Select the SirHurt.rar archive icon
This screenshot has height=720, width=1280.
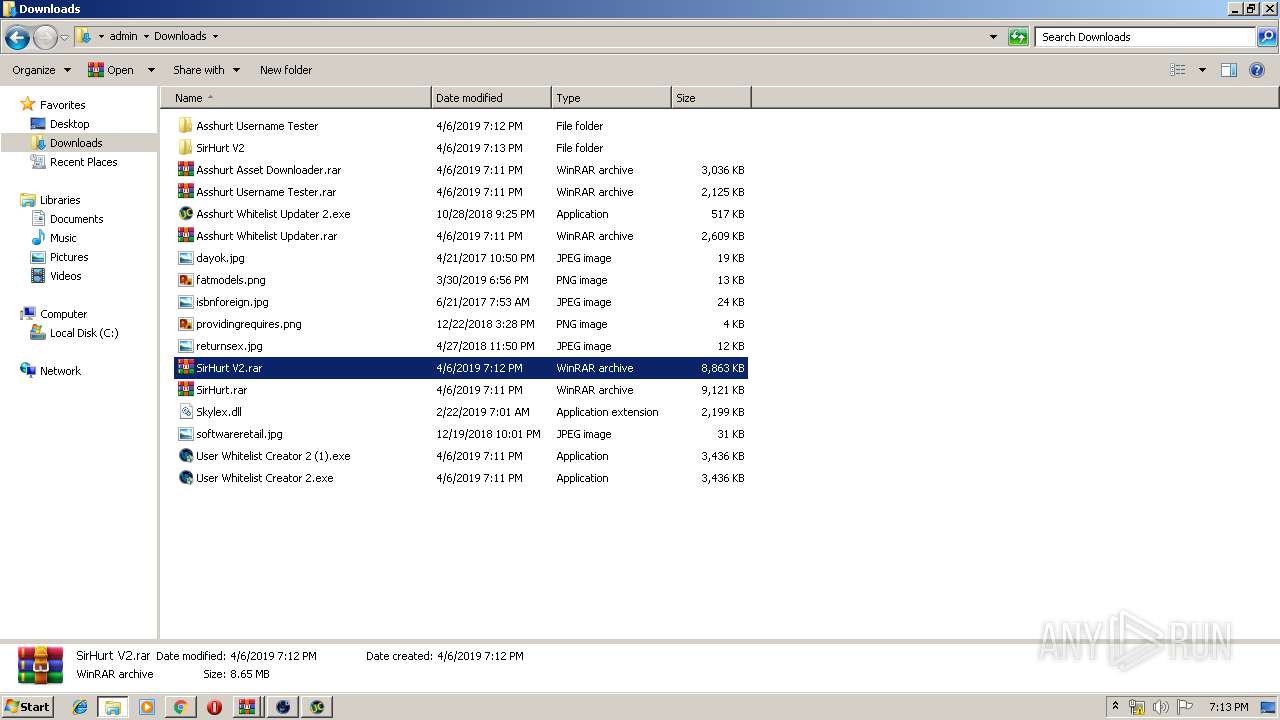click(185, 390)
